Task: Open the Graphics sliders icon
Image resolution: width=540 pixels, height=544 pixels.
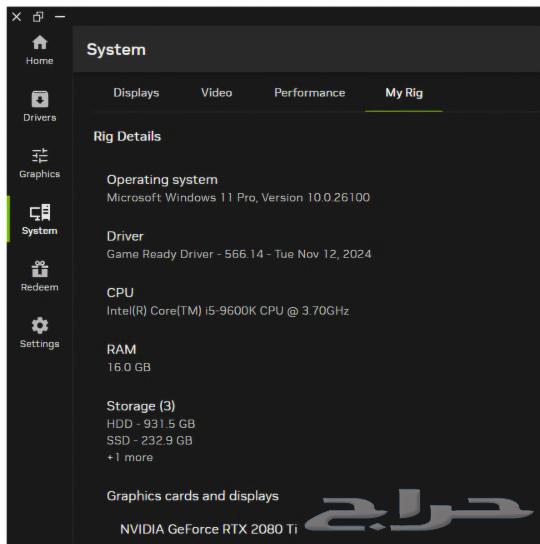Action: point(40,155)
